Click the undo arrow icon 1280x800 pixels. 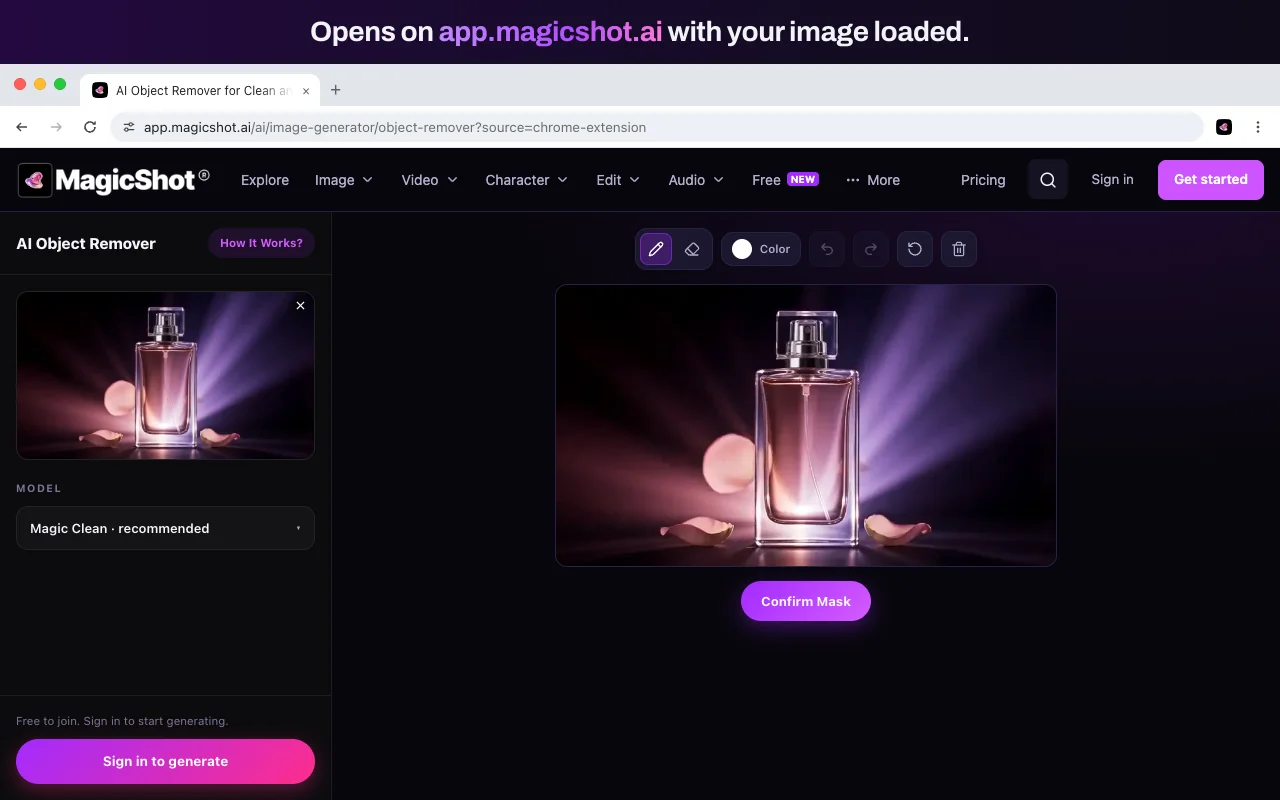[827, 249]
